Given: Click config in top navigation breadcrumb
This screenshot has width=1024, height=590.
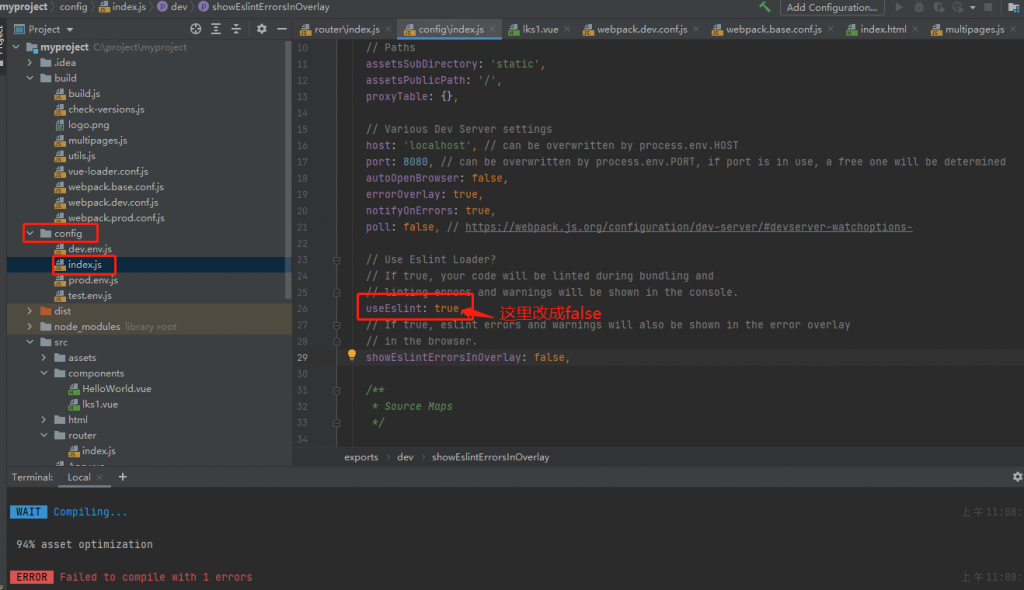Looking at the screenshot, I should pos(73,7).
